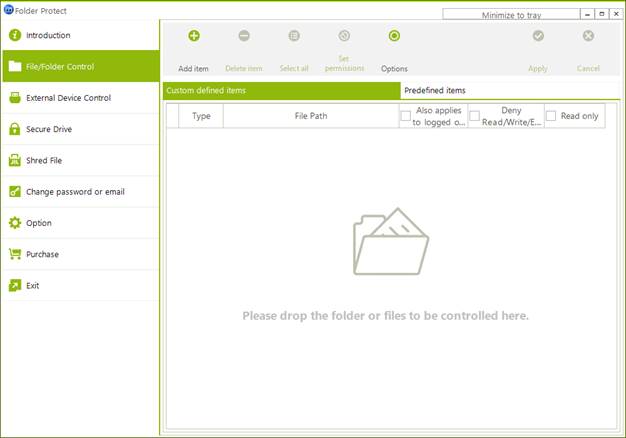Toggle the Read only header checkbox

tap(551, 116)
